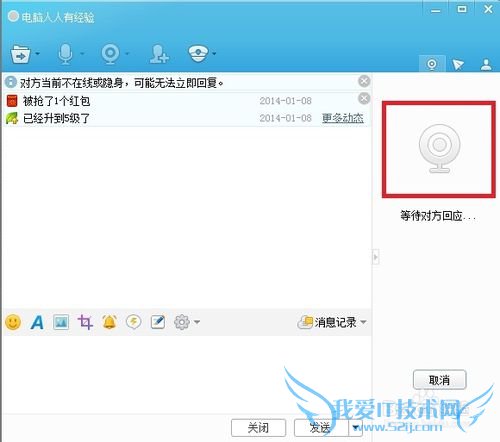Click the send file folder icon
Viewport: 500px width, 442px height.
(x=21, y=54)
